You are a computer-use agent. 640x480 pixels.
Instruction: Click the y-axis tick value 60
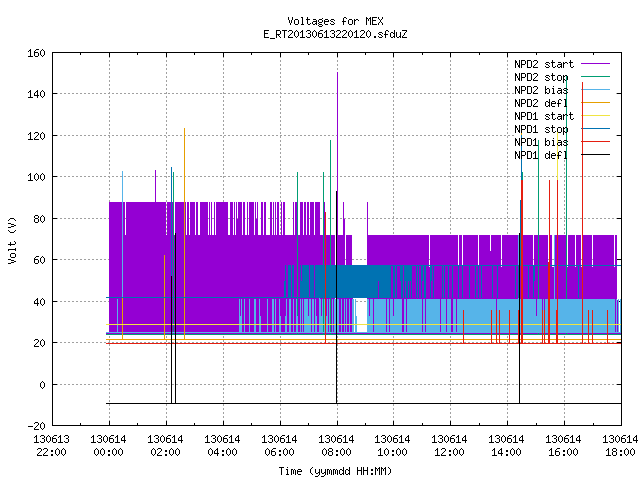[39, 260]
